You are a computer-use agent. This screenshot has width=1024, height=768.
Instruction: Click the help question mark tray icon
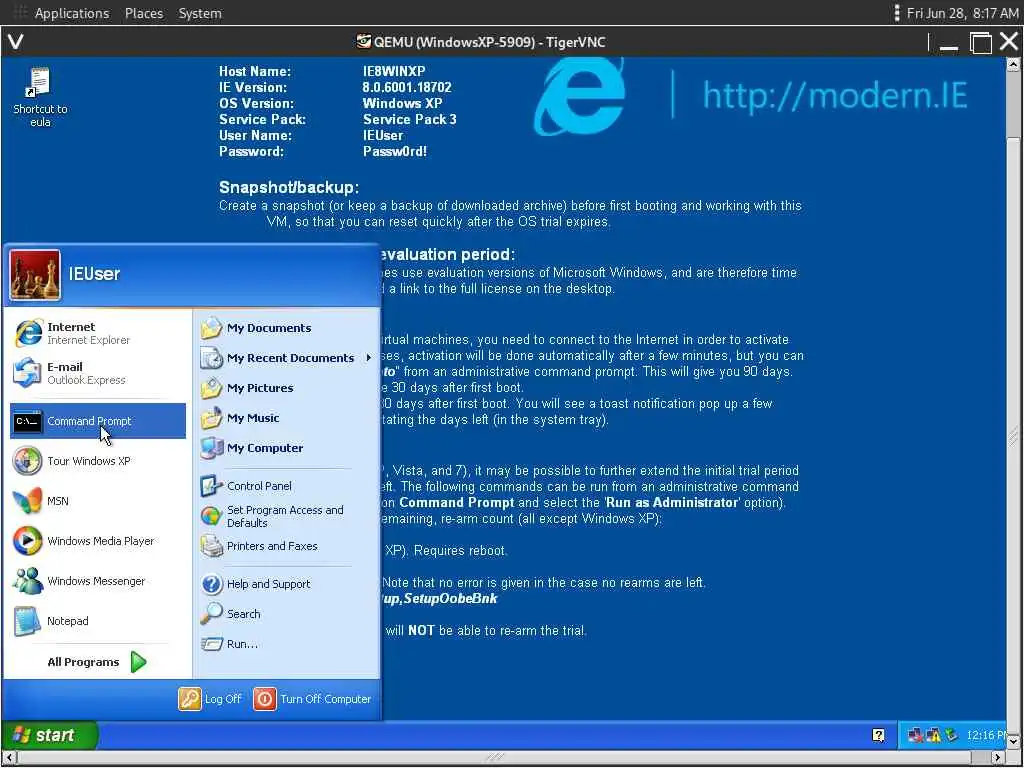[878, 735]
